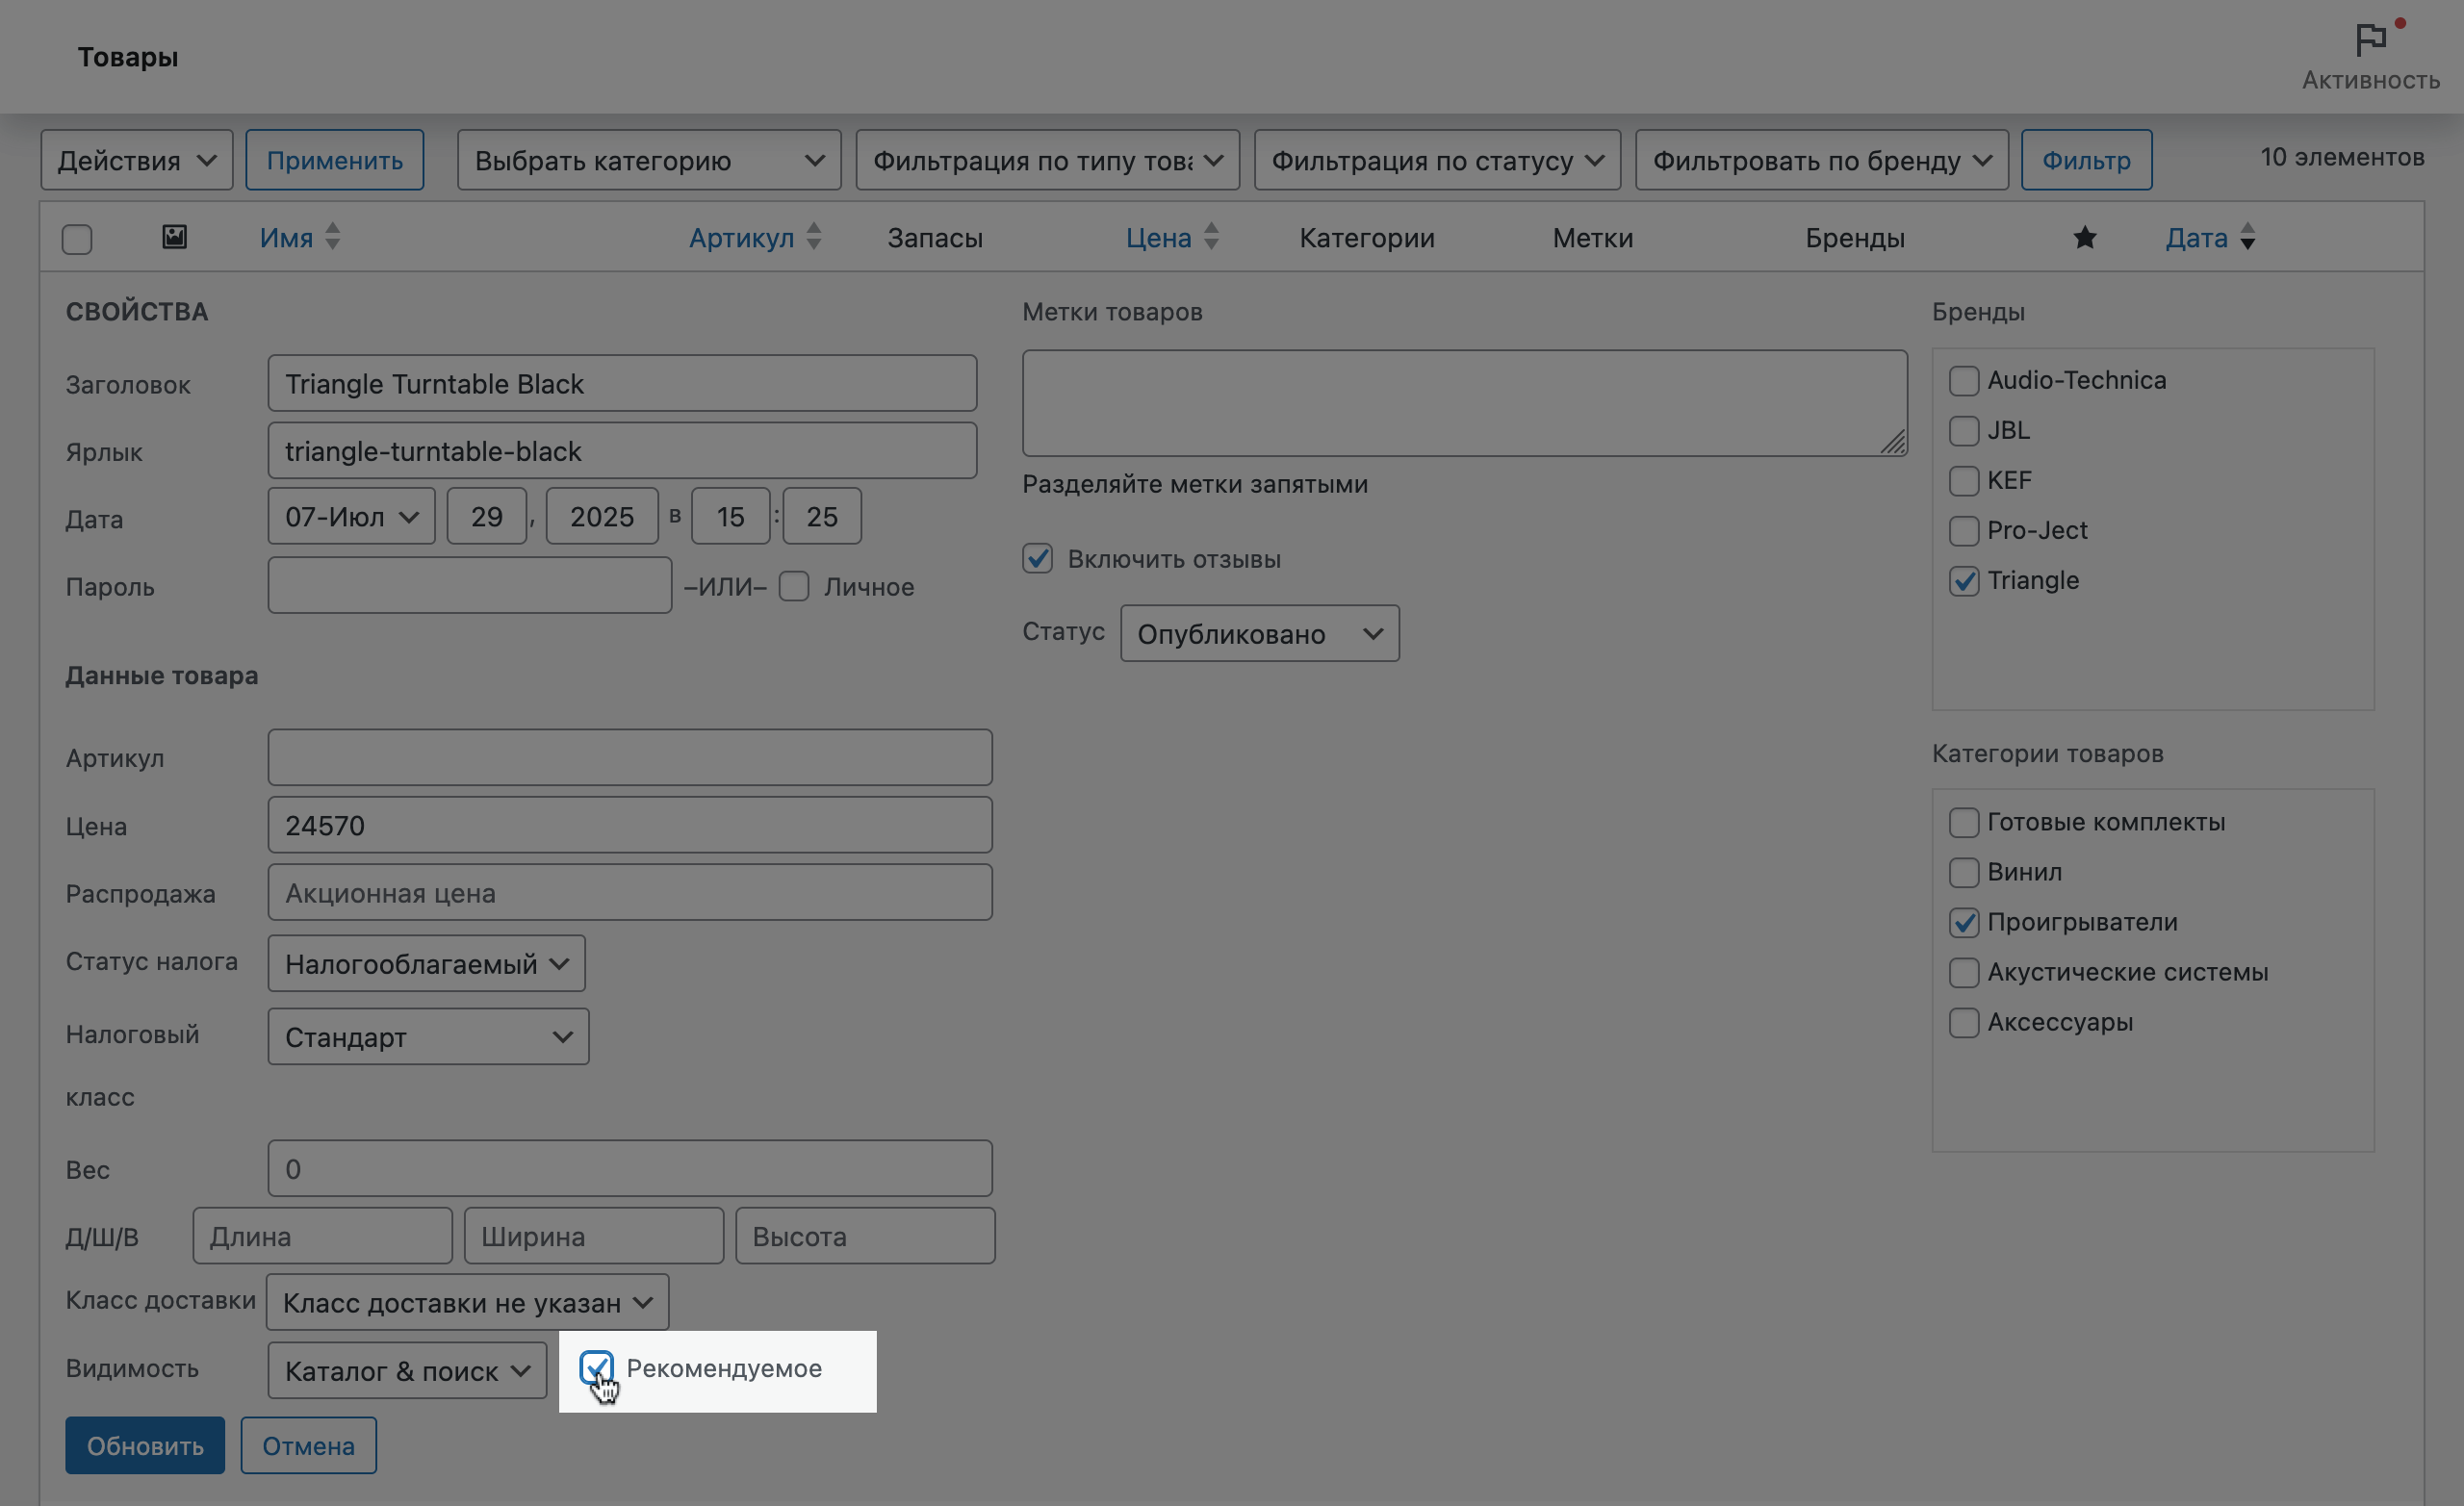Toggle the Рекомендуемое checkbox
This screenshot has width=2464, height=1506.
tap(596, 1368)
